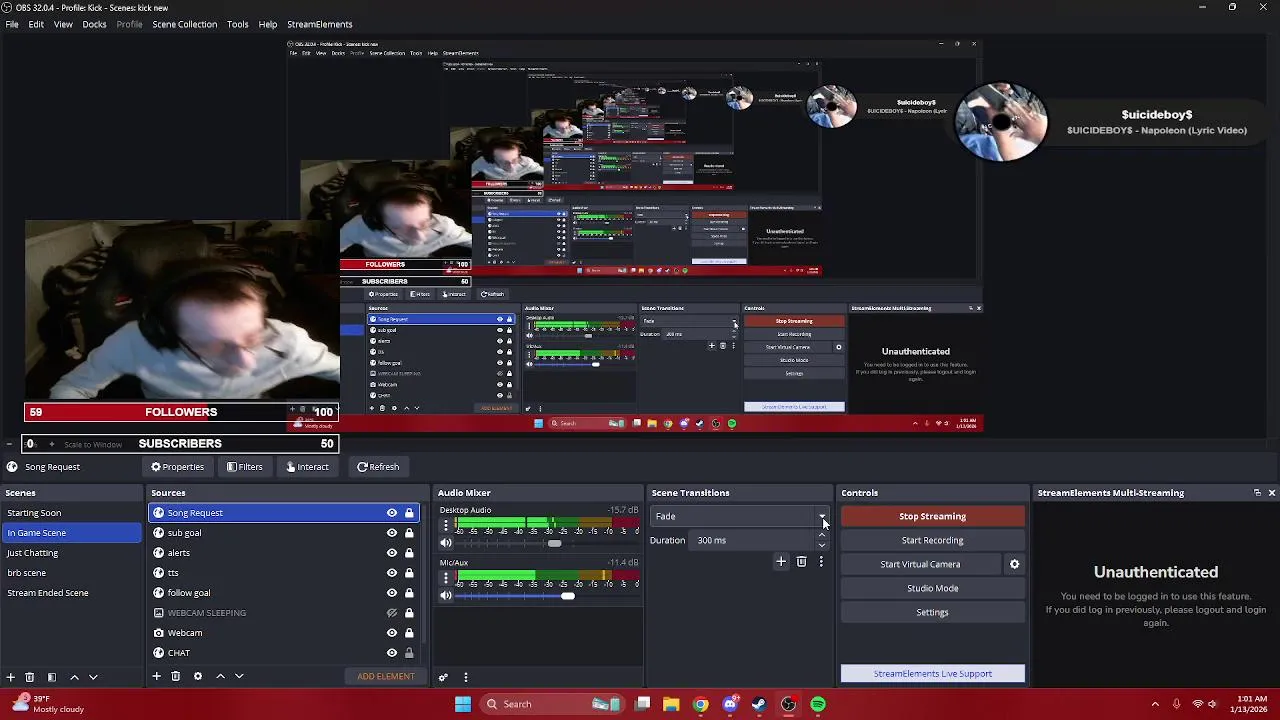The image size is (1280, 720).
Task: Open the View menu
Action: [x=63, y=24]
